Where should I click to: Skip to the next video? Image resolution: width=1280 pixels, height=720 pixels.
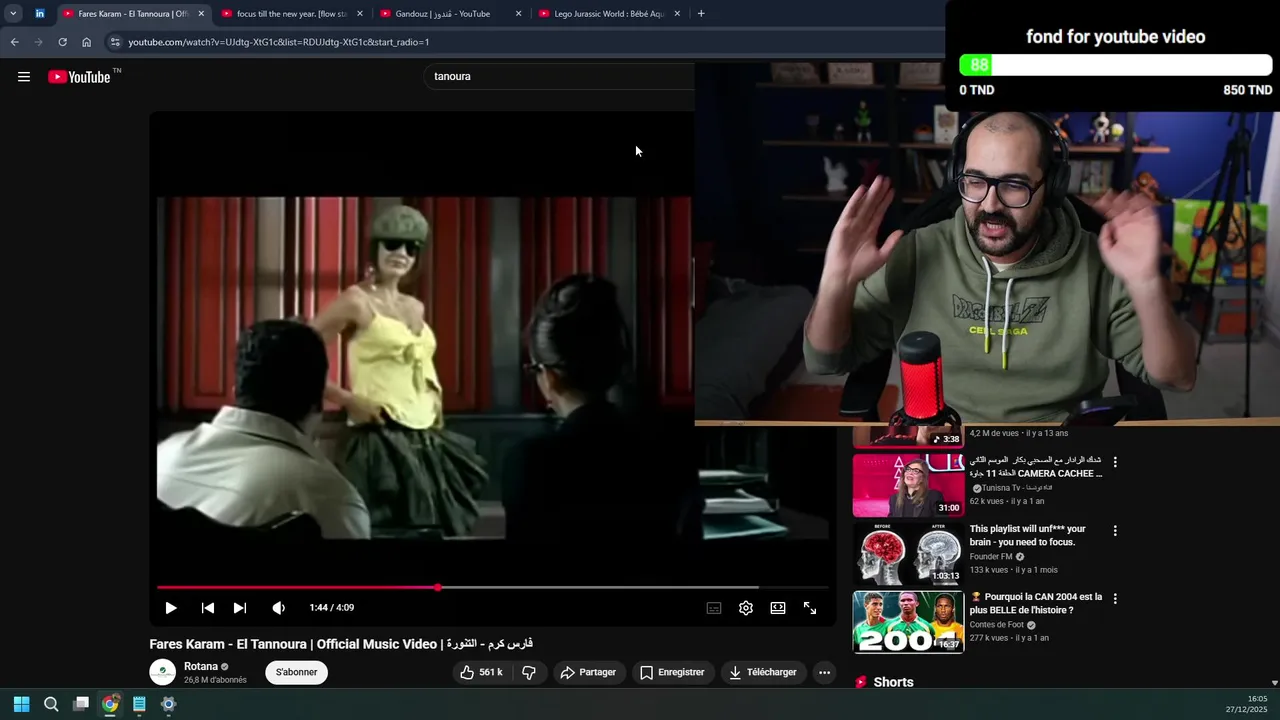click(240, 608)
